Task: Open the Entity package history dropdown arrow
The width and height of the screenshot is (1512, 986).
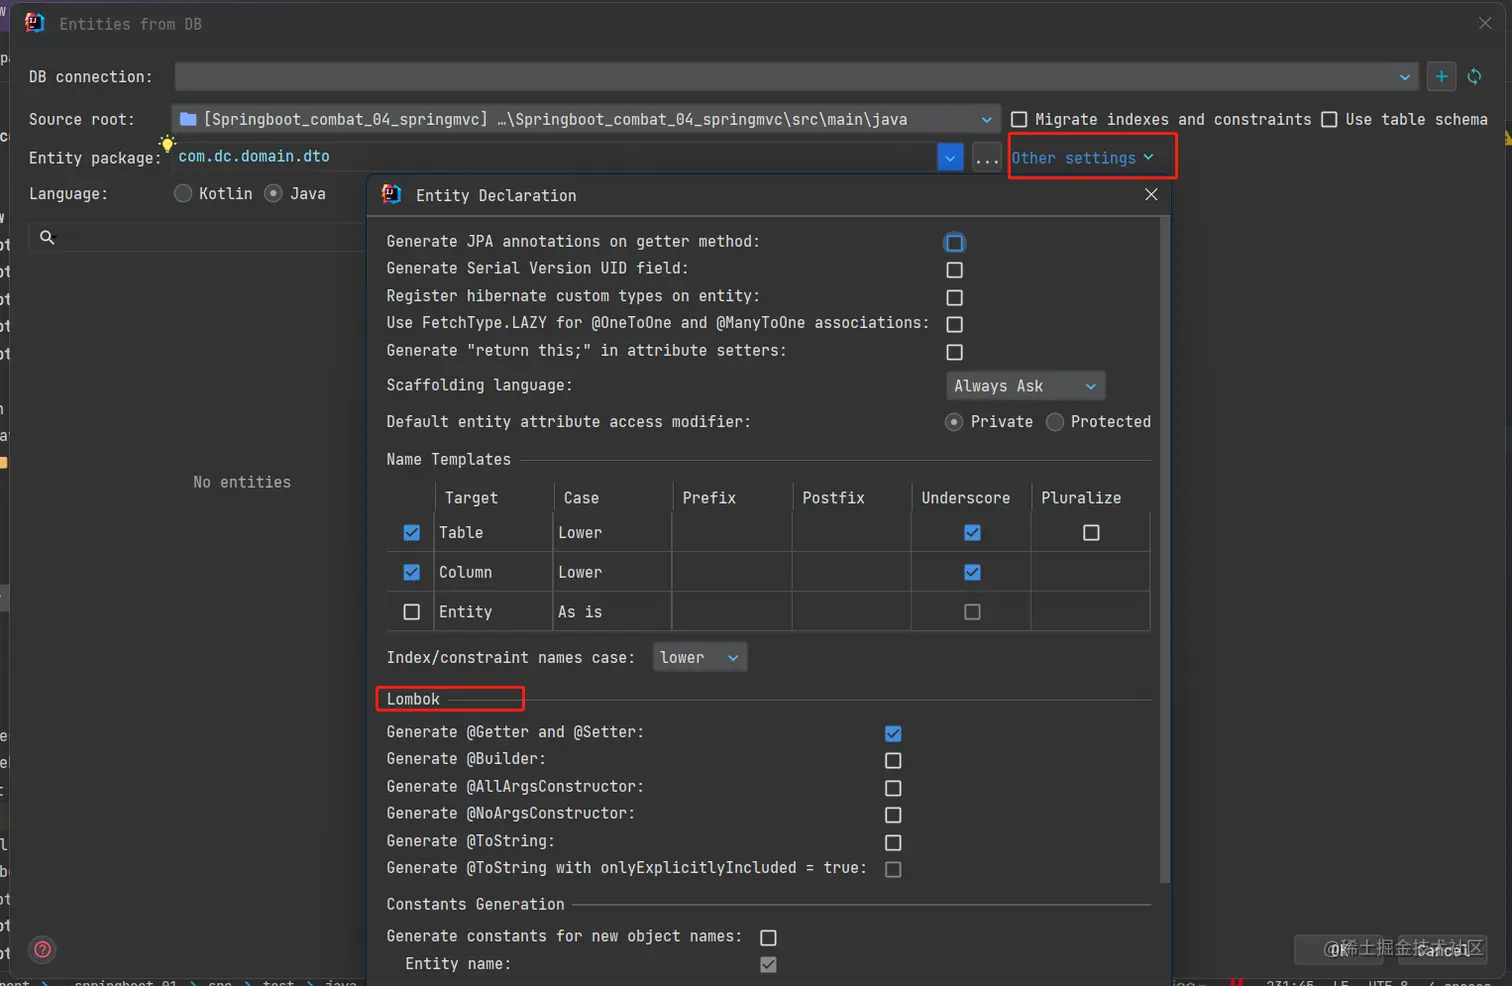Action: tap(950, 157)
